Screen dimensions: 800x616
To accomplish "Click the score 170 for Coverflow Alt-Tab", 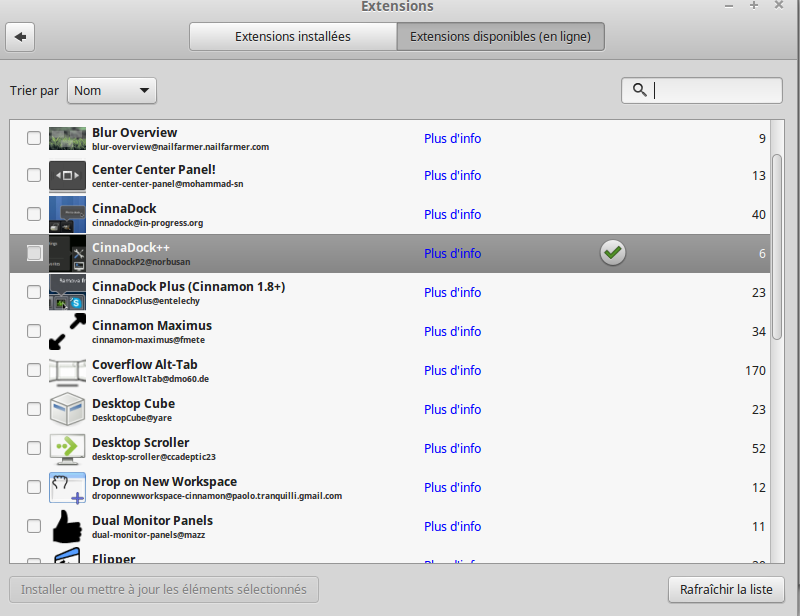I will coord(755,371).
